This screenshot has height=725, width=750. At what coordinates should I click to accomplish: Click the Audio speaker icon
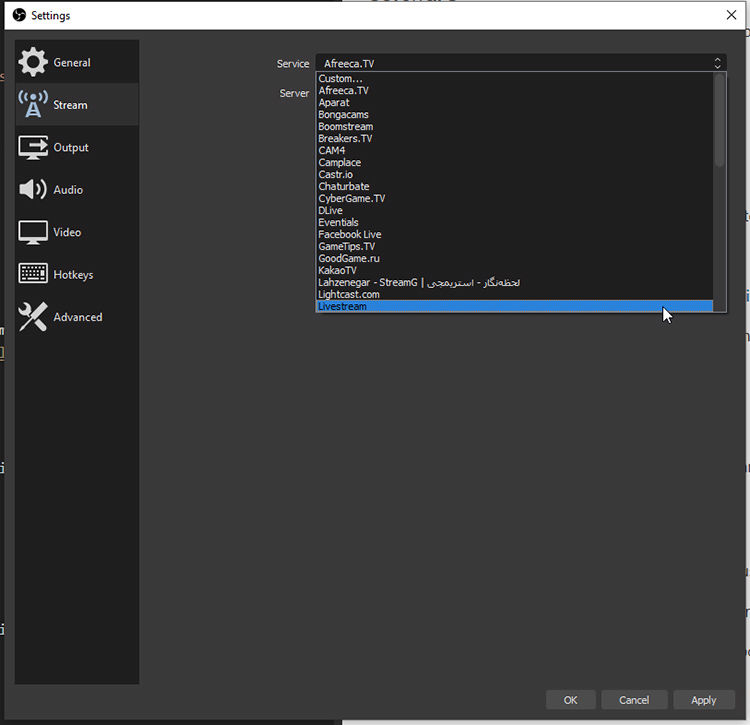(33, 189)
